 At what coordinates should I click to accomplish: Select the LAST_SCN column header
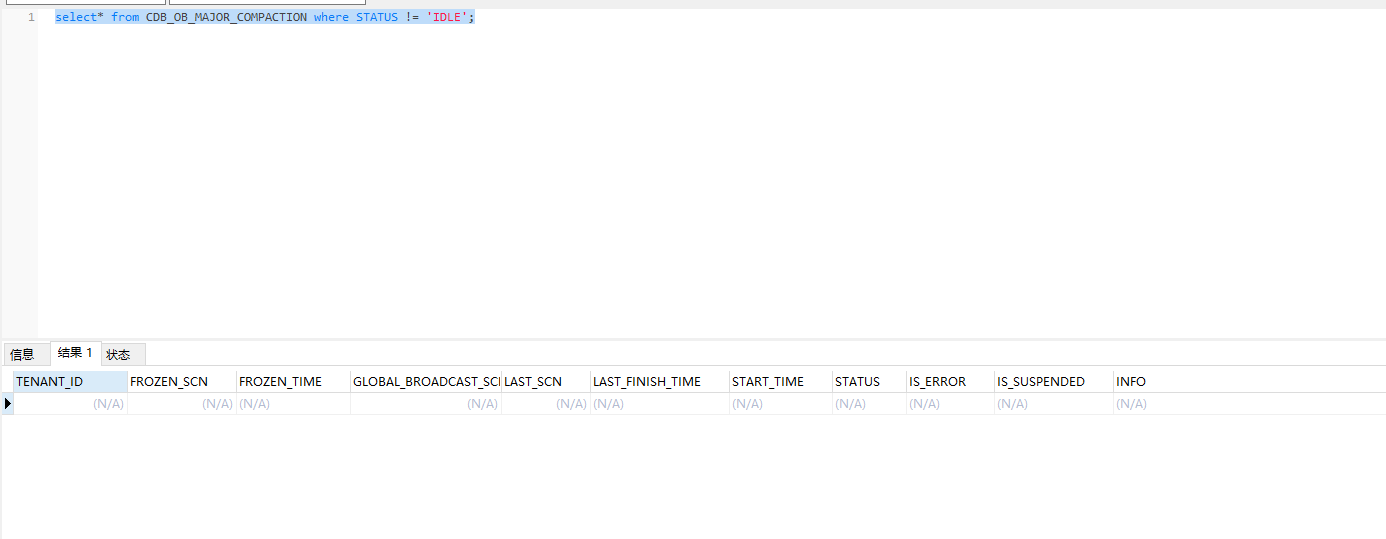546,381
